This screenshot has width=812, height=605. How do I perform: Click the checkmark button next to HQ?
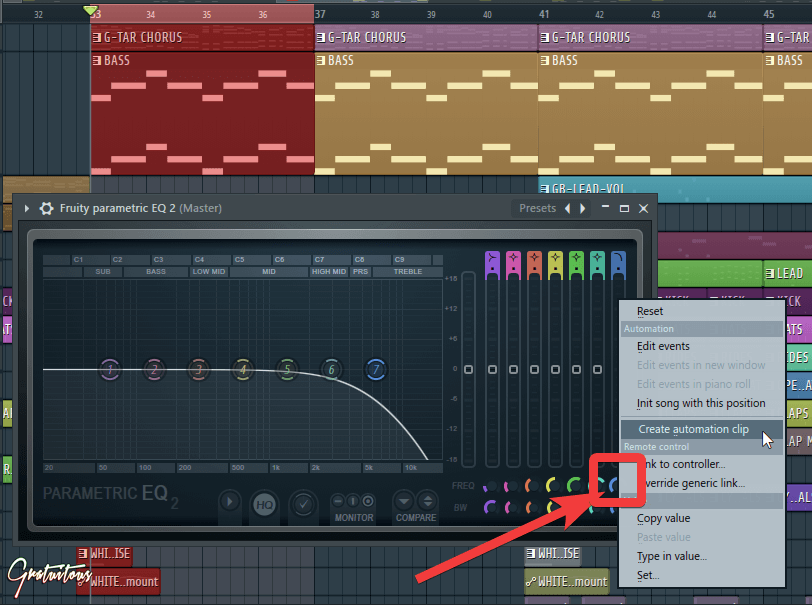(x=303, y=505)
